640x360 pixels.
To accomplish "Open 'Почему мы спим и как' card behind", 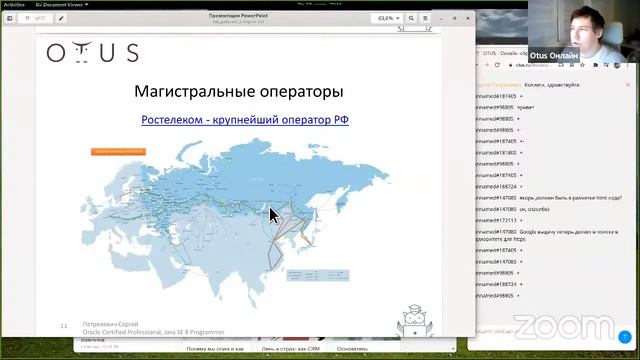I will pyautogui.click(x=215, y=349).
